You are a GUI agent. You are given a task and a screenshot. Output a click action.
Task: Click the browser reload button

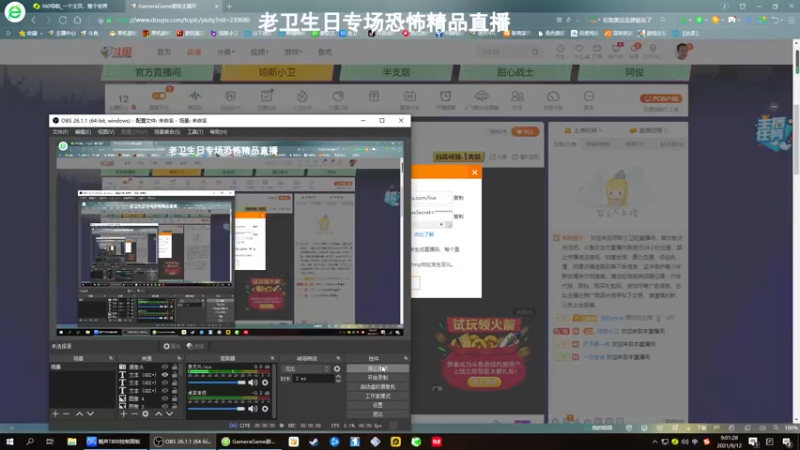point(63,20)
